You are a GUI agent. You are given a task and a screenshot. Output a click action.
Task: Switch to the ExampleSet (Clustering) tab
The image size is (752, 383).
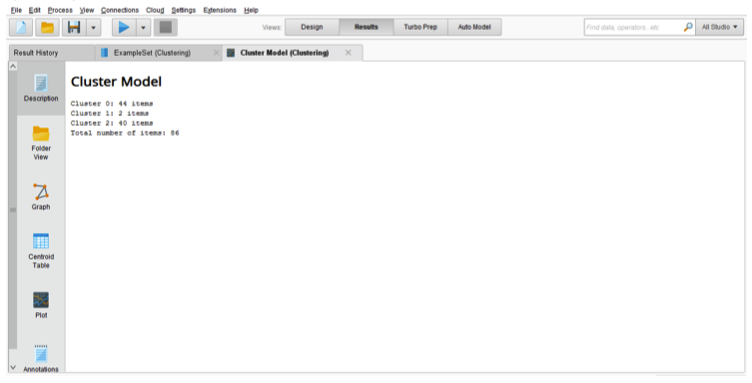[x=152, y=53]
